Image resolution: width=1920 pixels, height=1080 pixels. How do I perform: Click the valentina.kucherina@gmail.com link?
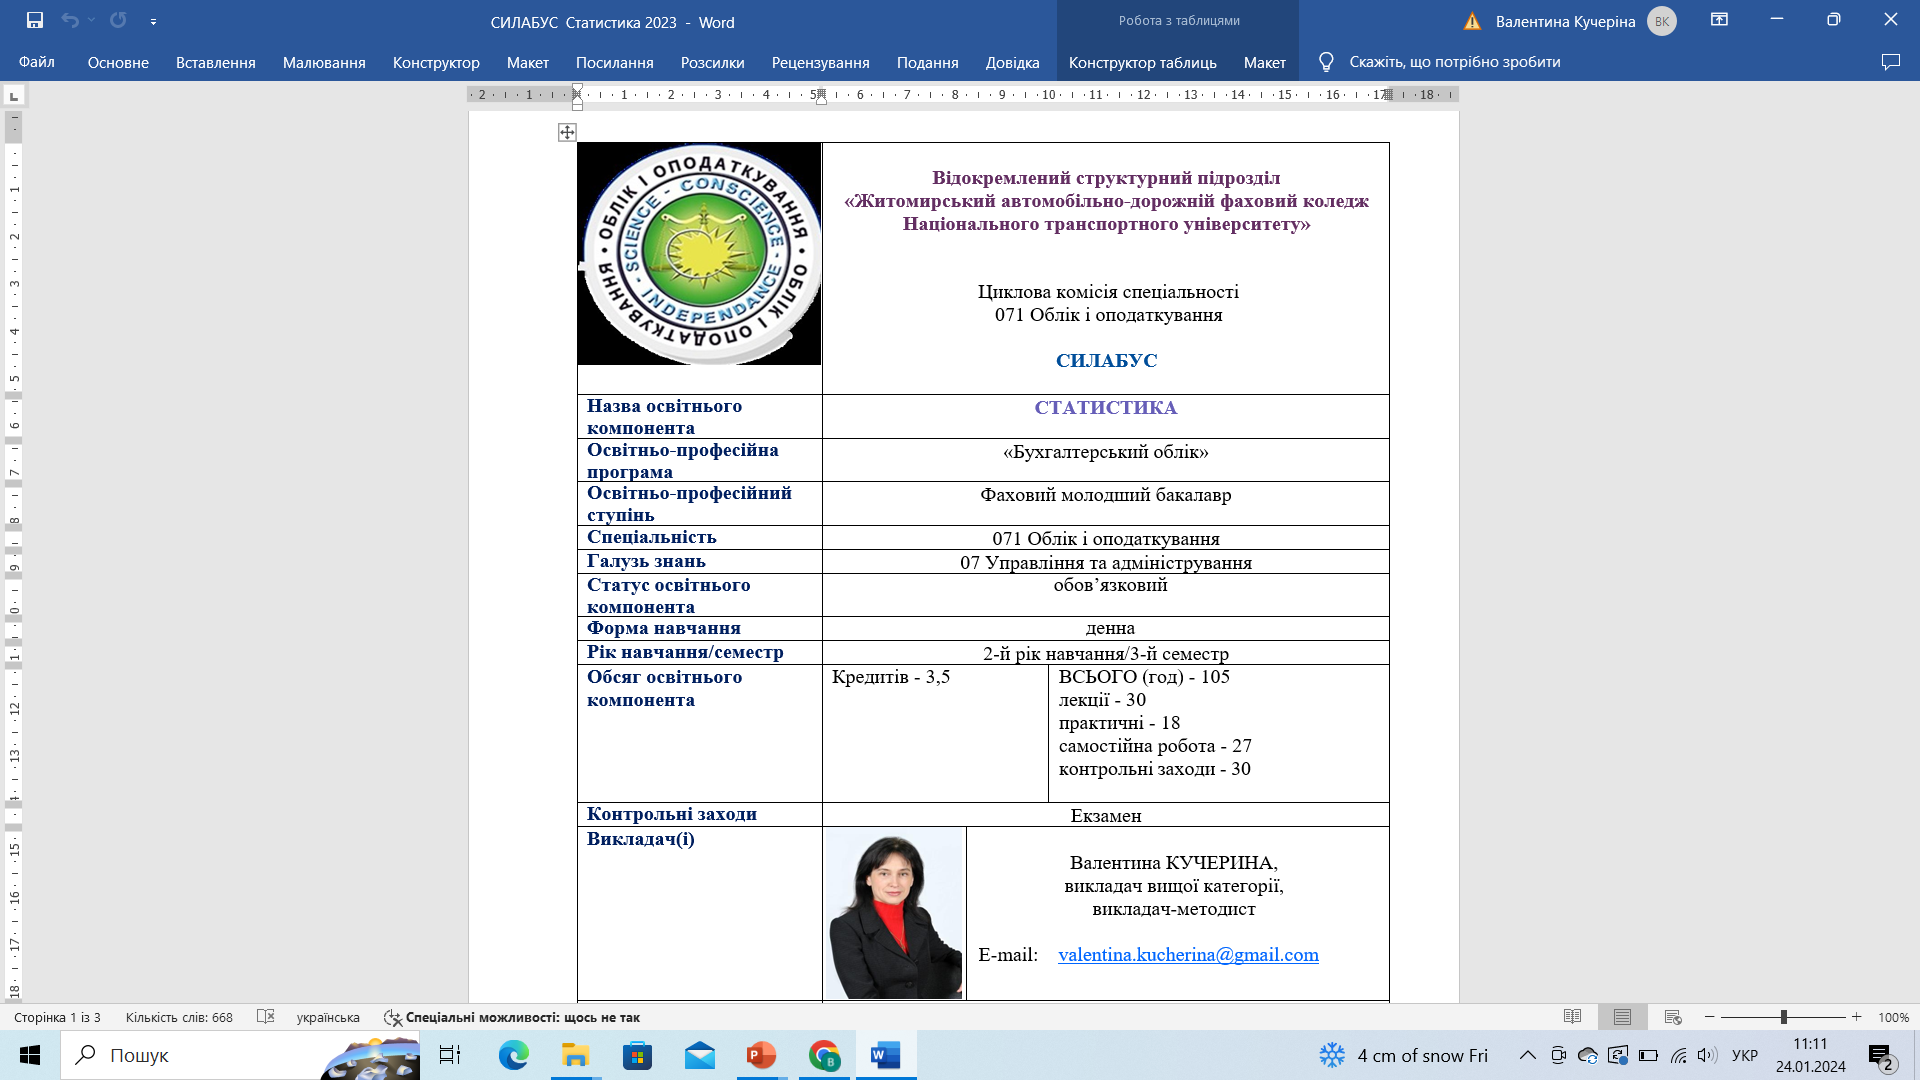pyautogui.click(x=1188, y=955)
